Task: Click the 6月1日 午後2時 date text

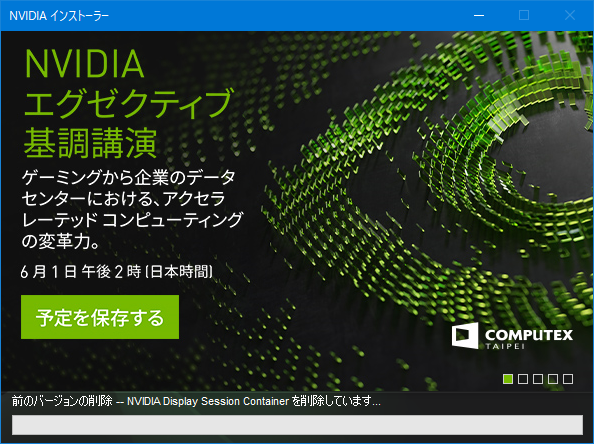Action: pos(117,272)
